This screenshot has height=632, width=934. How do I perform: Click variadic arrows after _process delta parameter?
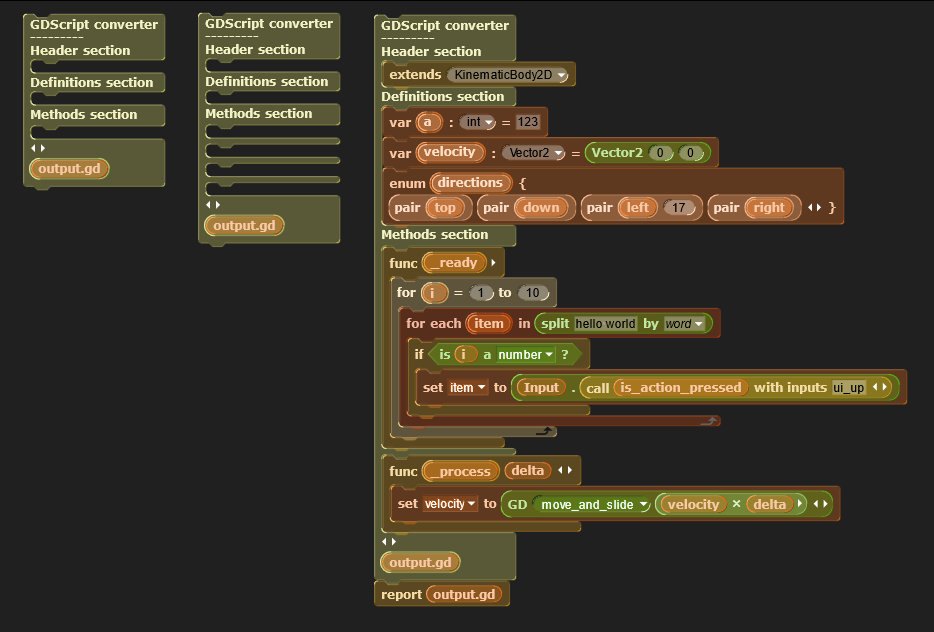click(x=565, y=471)
